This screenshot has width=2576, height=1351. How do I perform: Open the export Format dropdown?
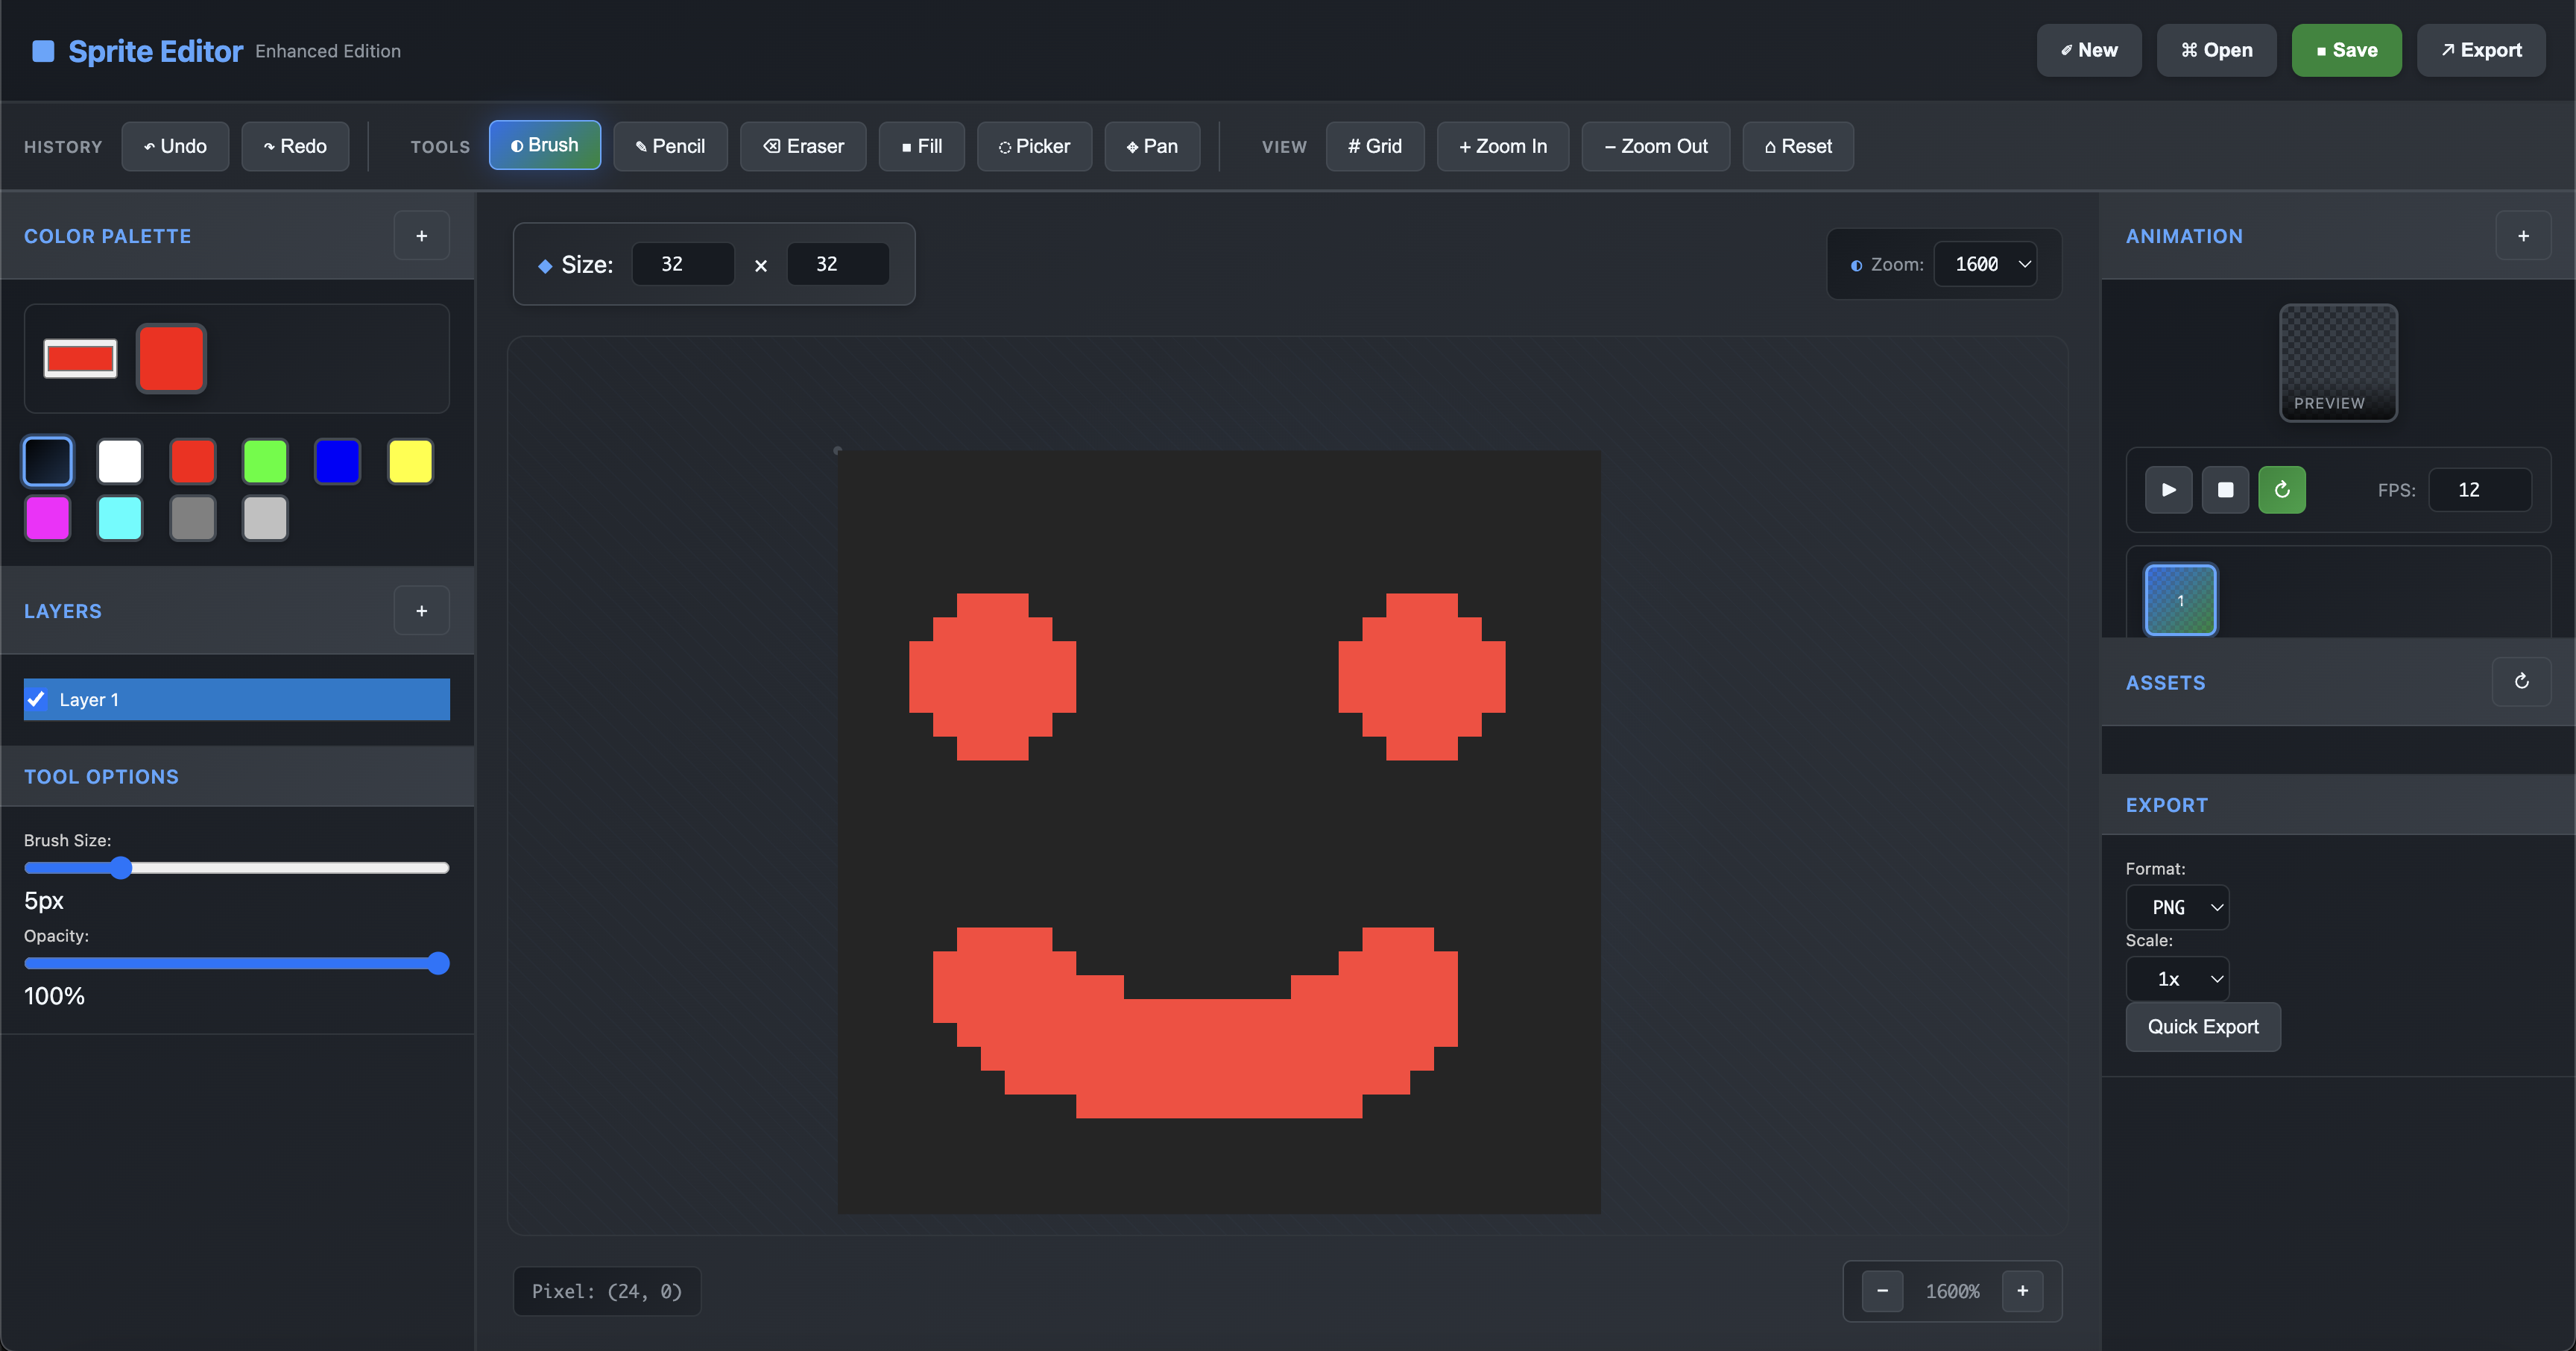(x=2177, y=907)
